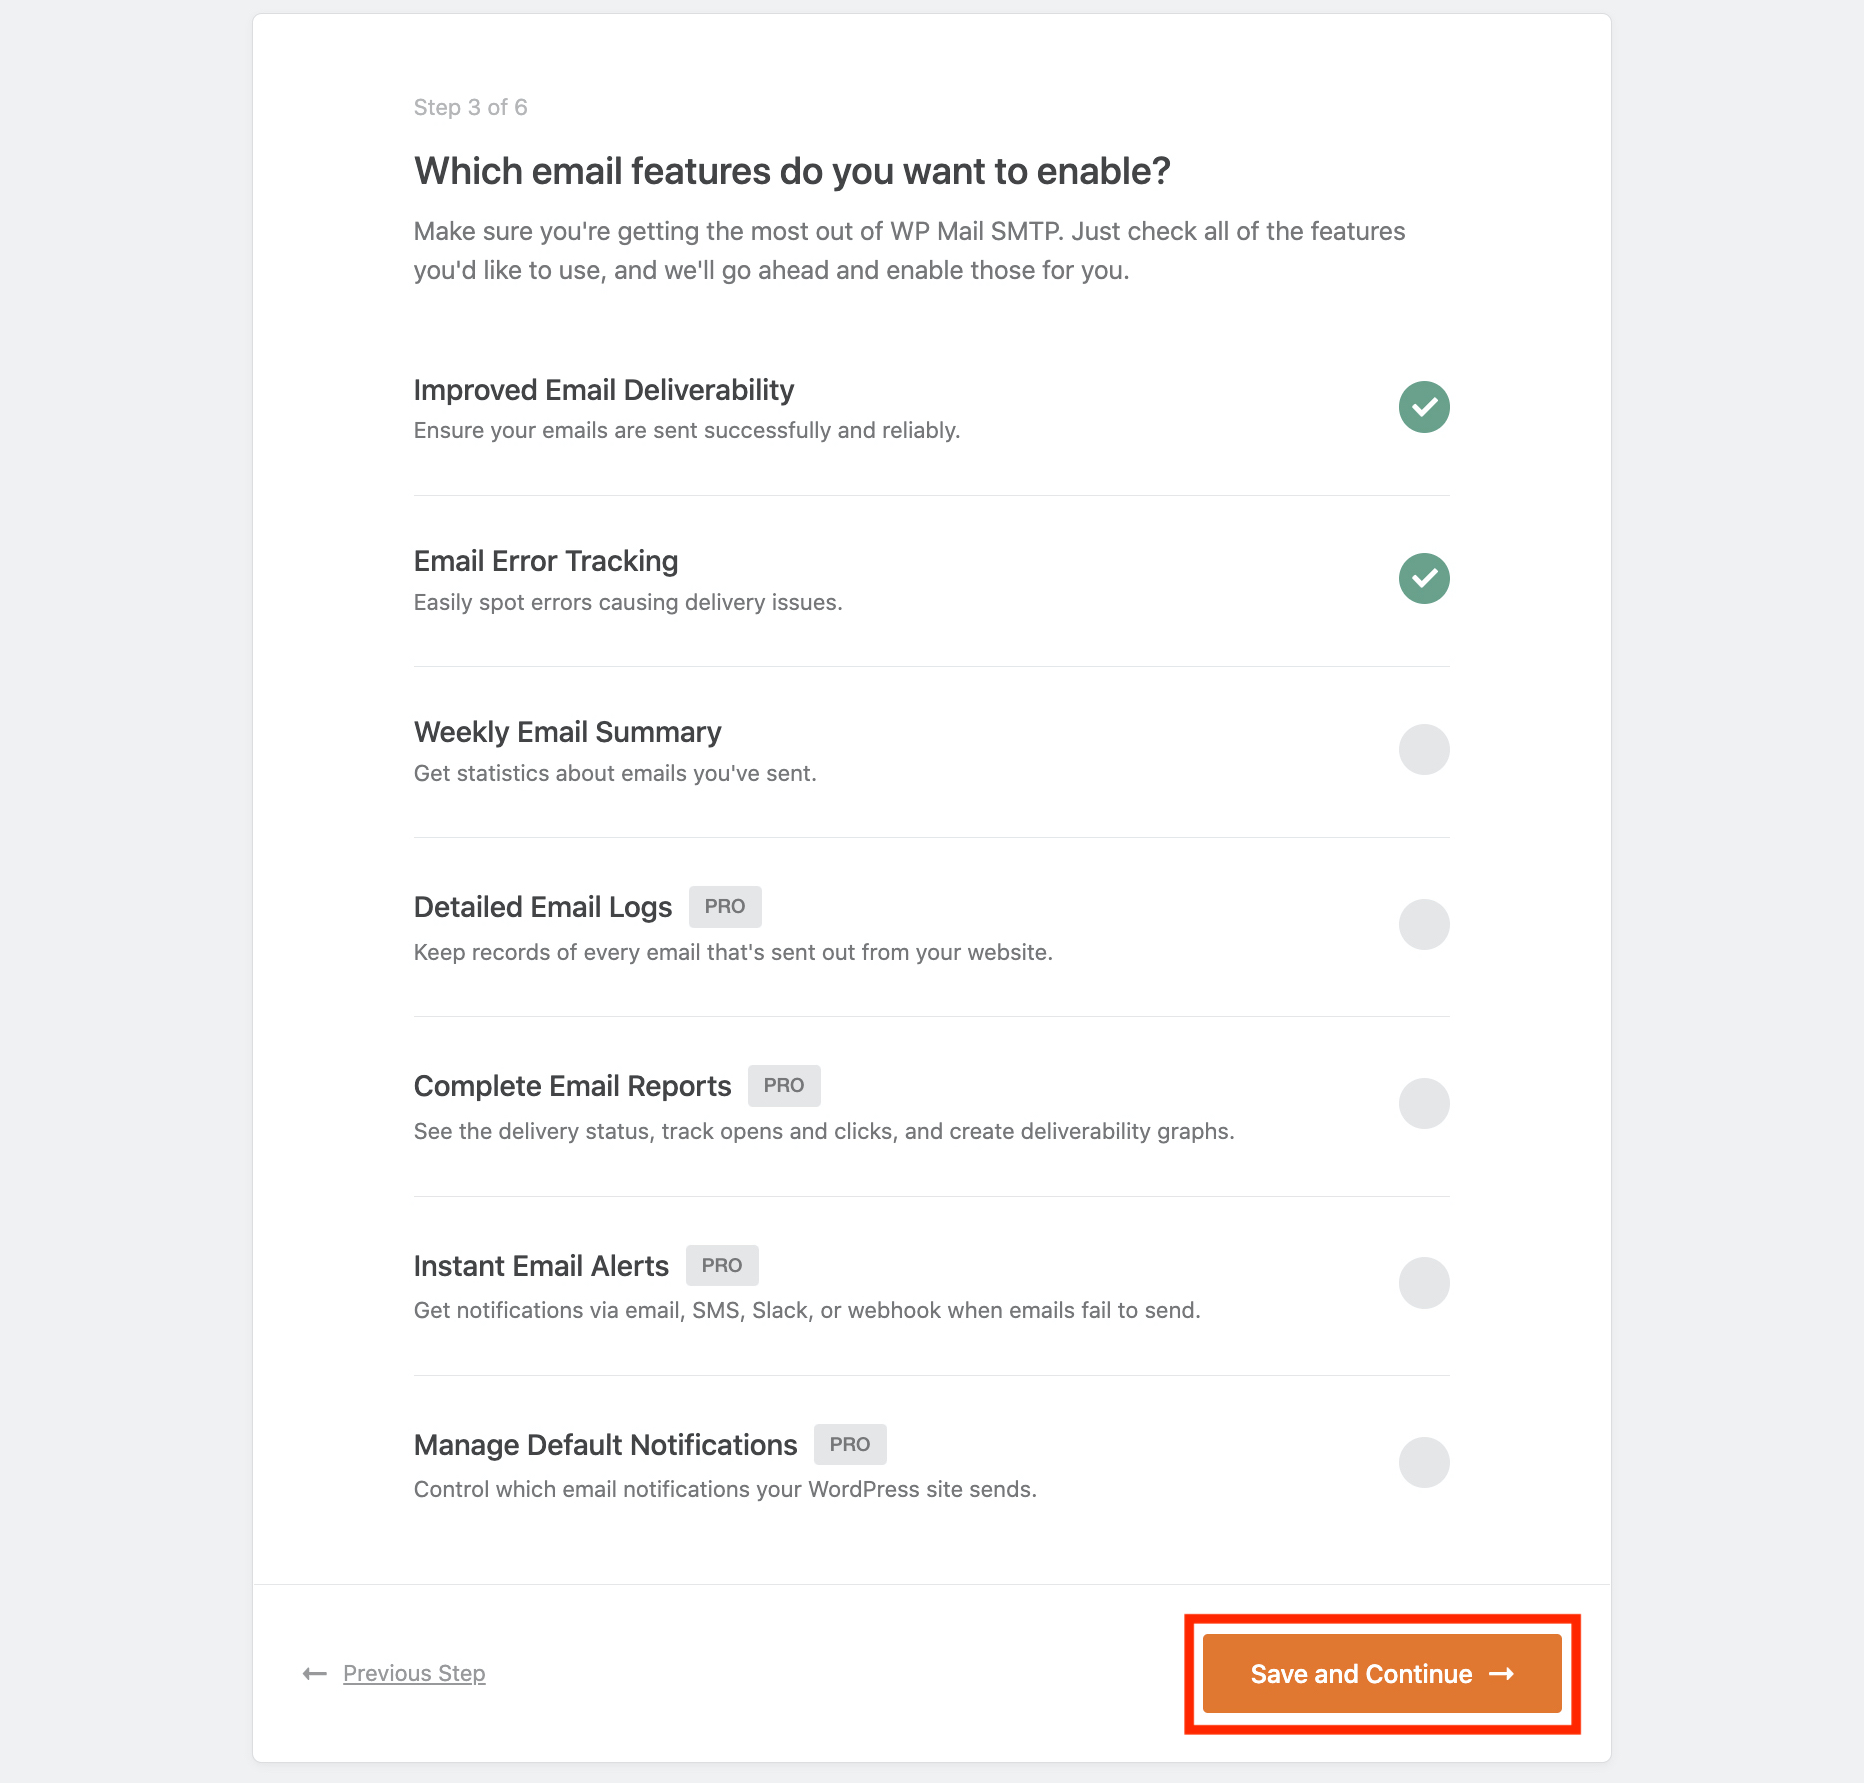Image resolution: width=1864 pixels, height=1783 pixels.
Task: Click the PRO badge by Instant Email Alerts
Action: (x=722, y=1265)
